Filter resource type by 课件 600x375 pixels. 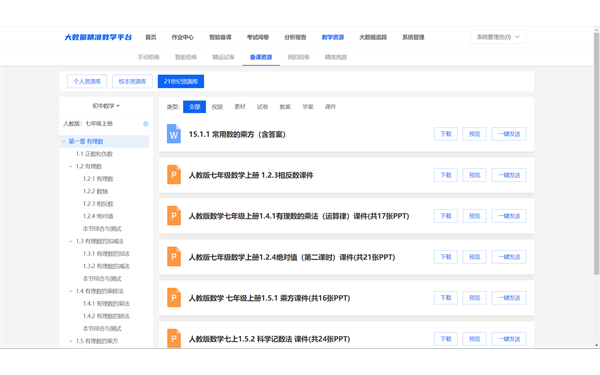point(330,107)
